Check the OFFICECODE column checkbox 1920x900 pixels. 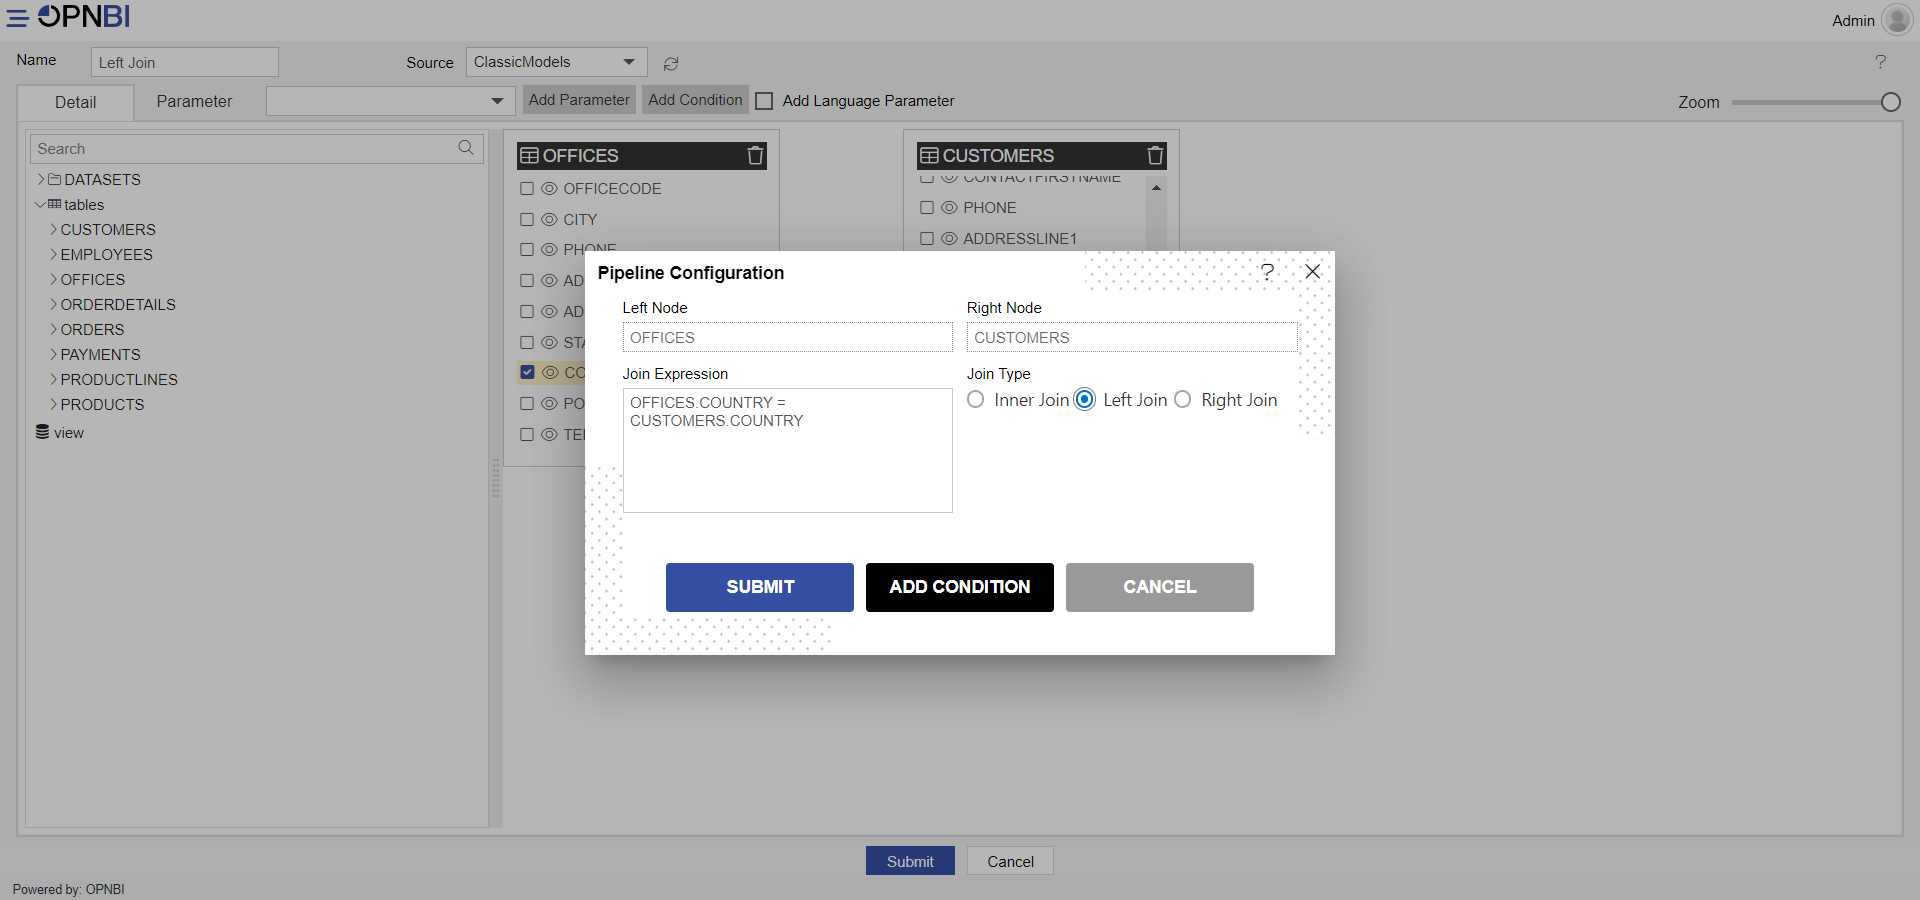(x=527, y=189)
